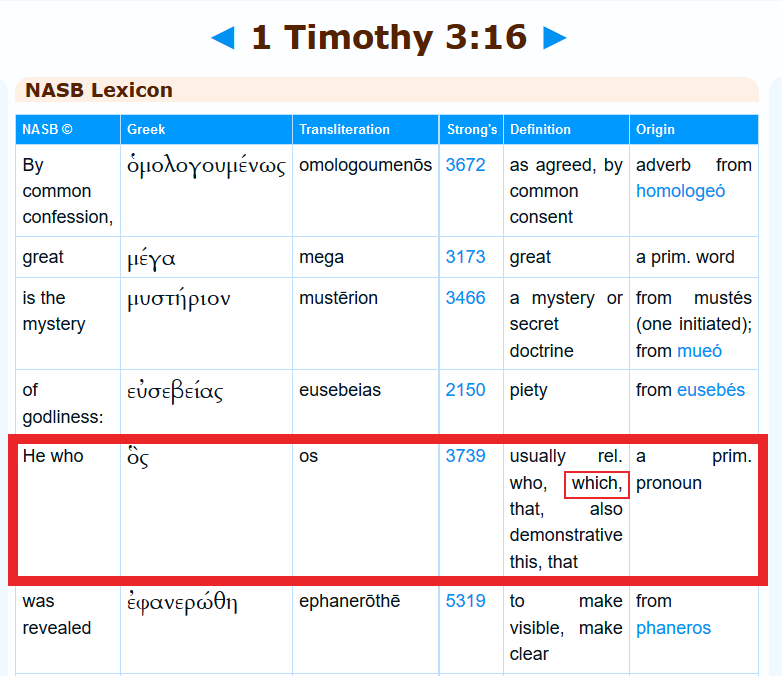Click the definition 'piety'
This screenshot has height=676, width=782.
528,390
